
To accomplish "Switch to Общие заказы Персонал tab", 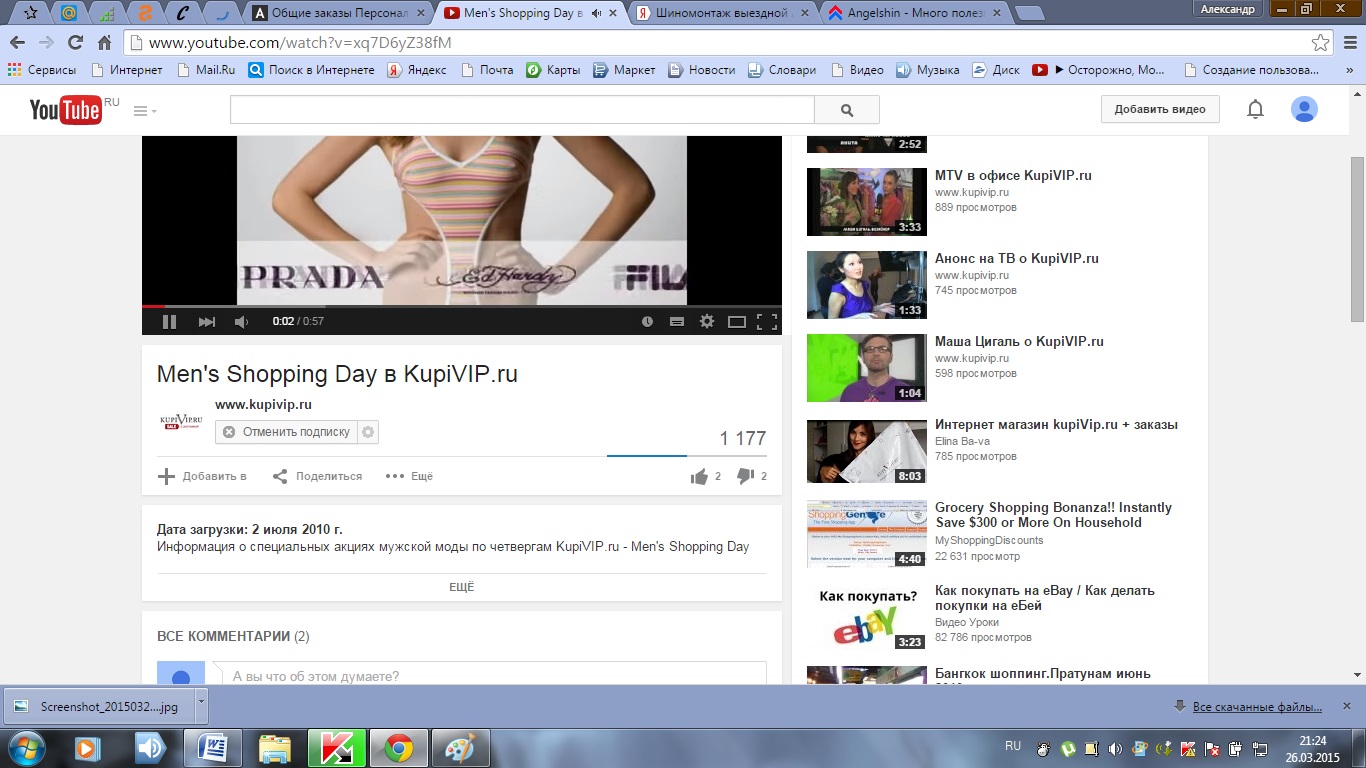I will (340, 13).
